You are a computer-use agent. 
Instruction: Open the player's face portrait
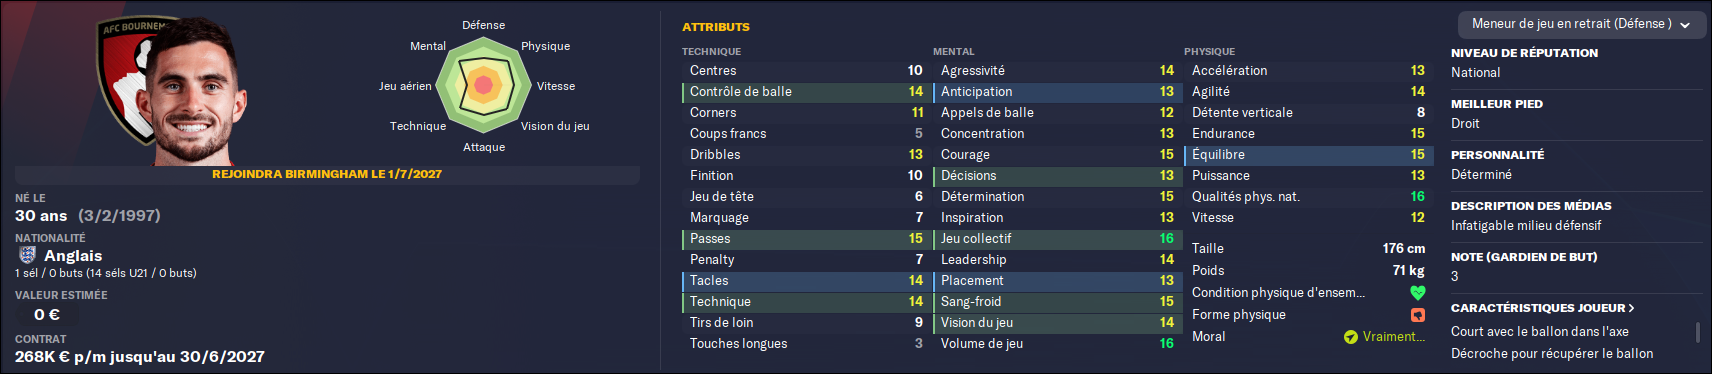click(x=190, y=92)
